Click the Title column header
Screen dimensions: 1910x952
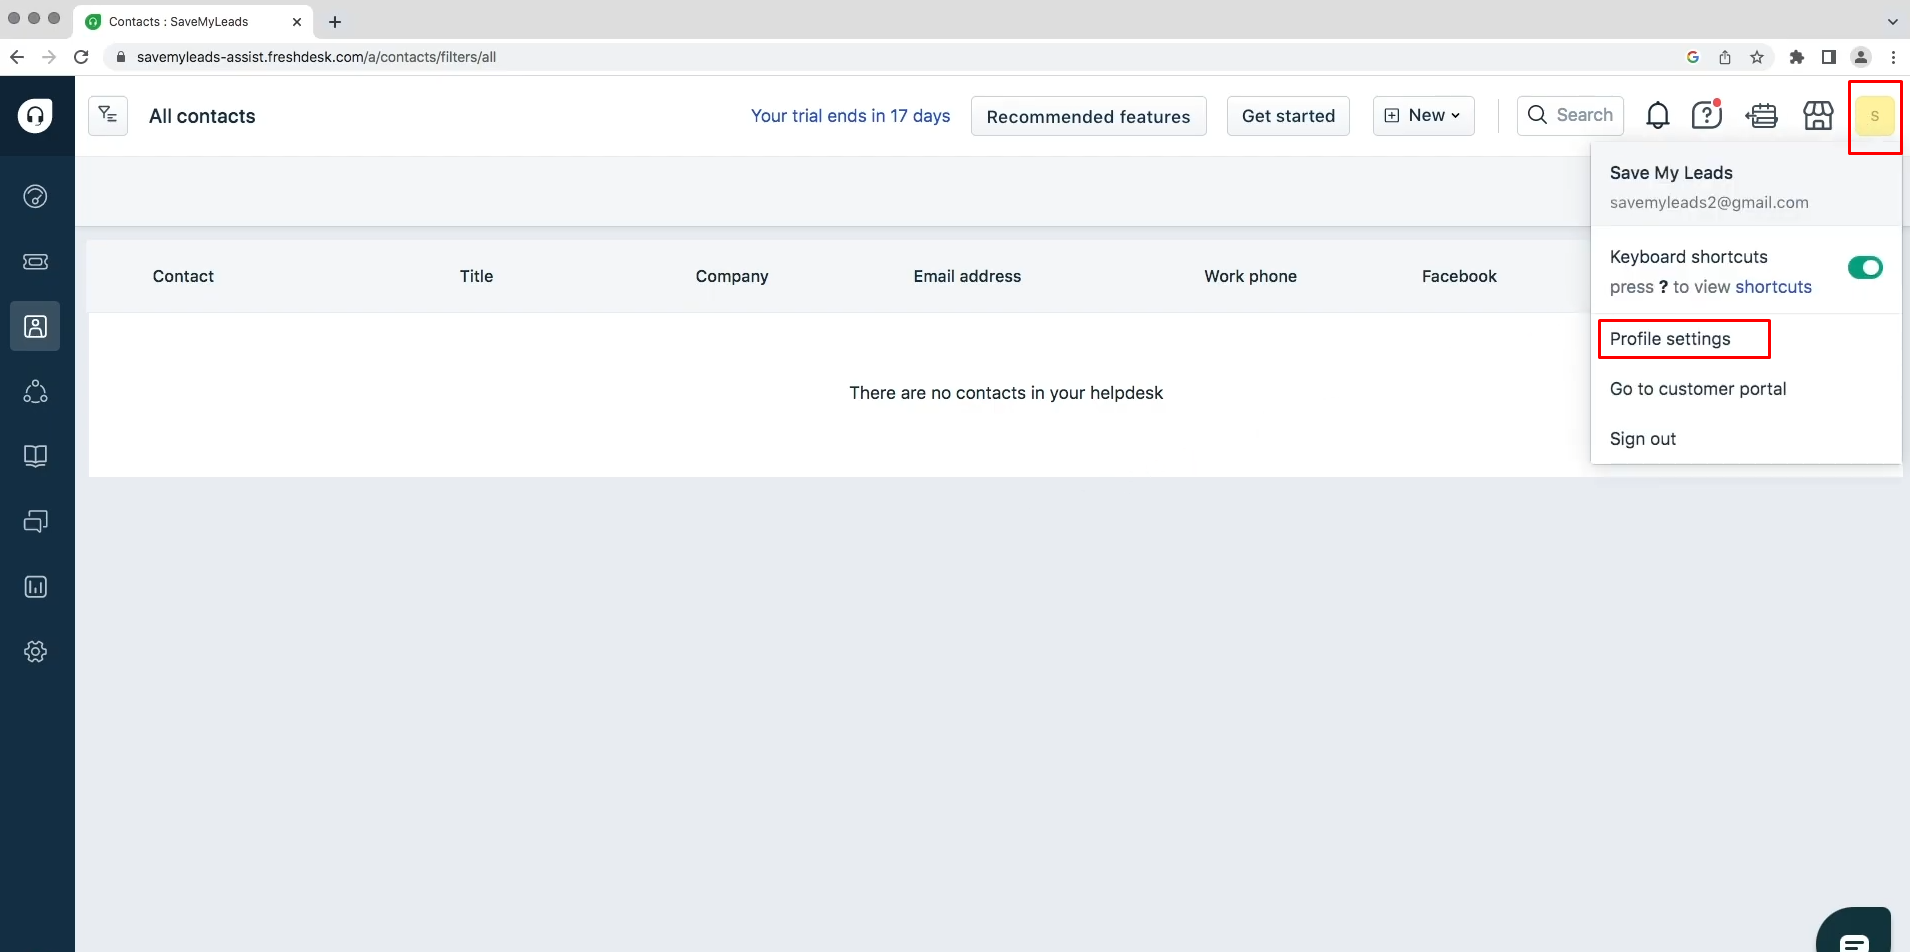click(x=476, y=276)
